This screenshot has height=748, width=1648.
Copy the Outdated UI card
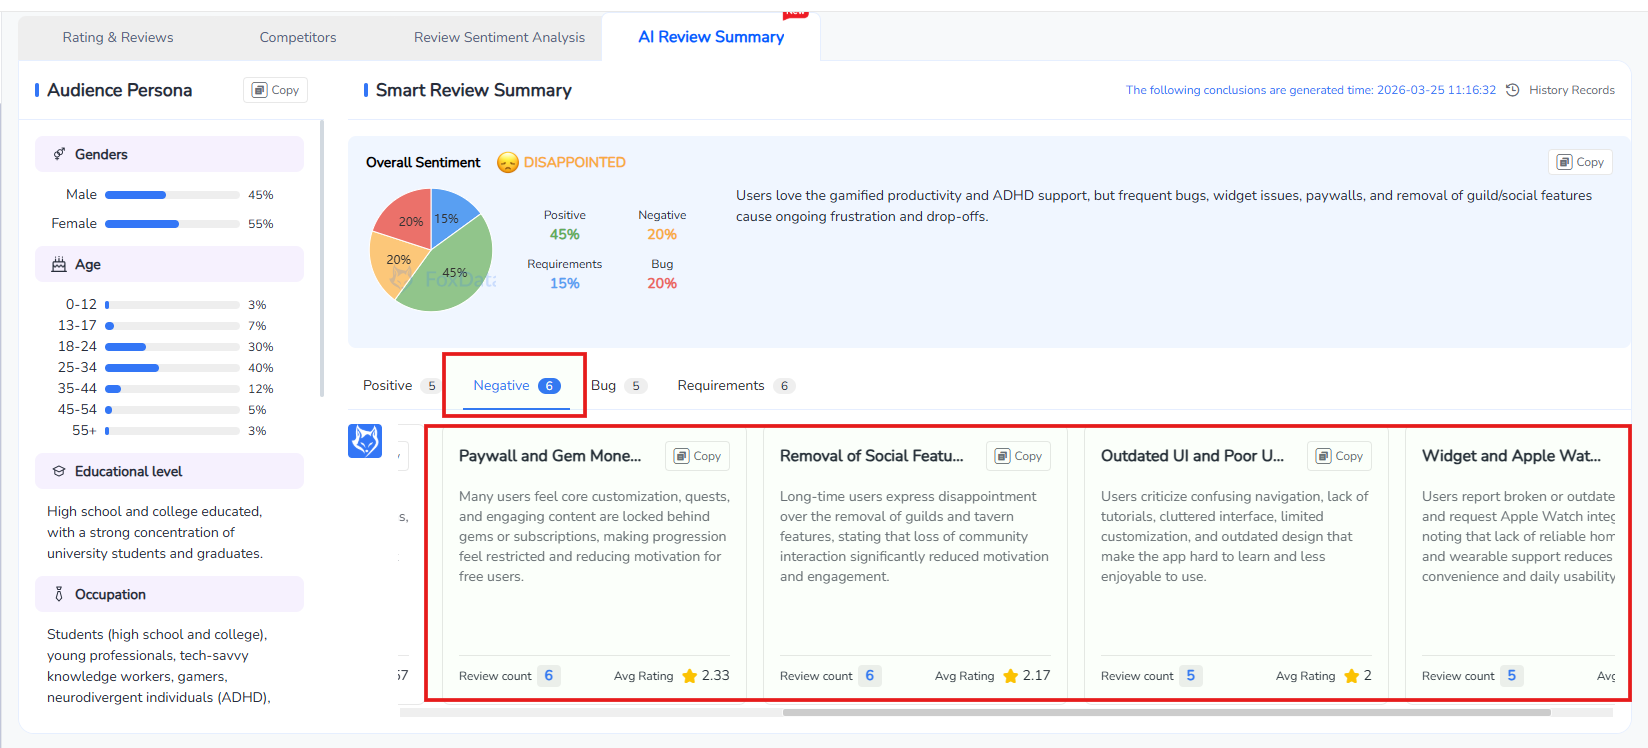coord(1339,456)
